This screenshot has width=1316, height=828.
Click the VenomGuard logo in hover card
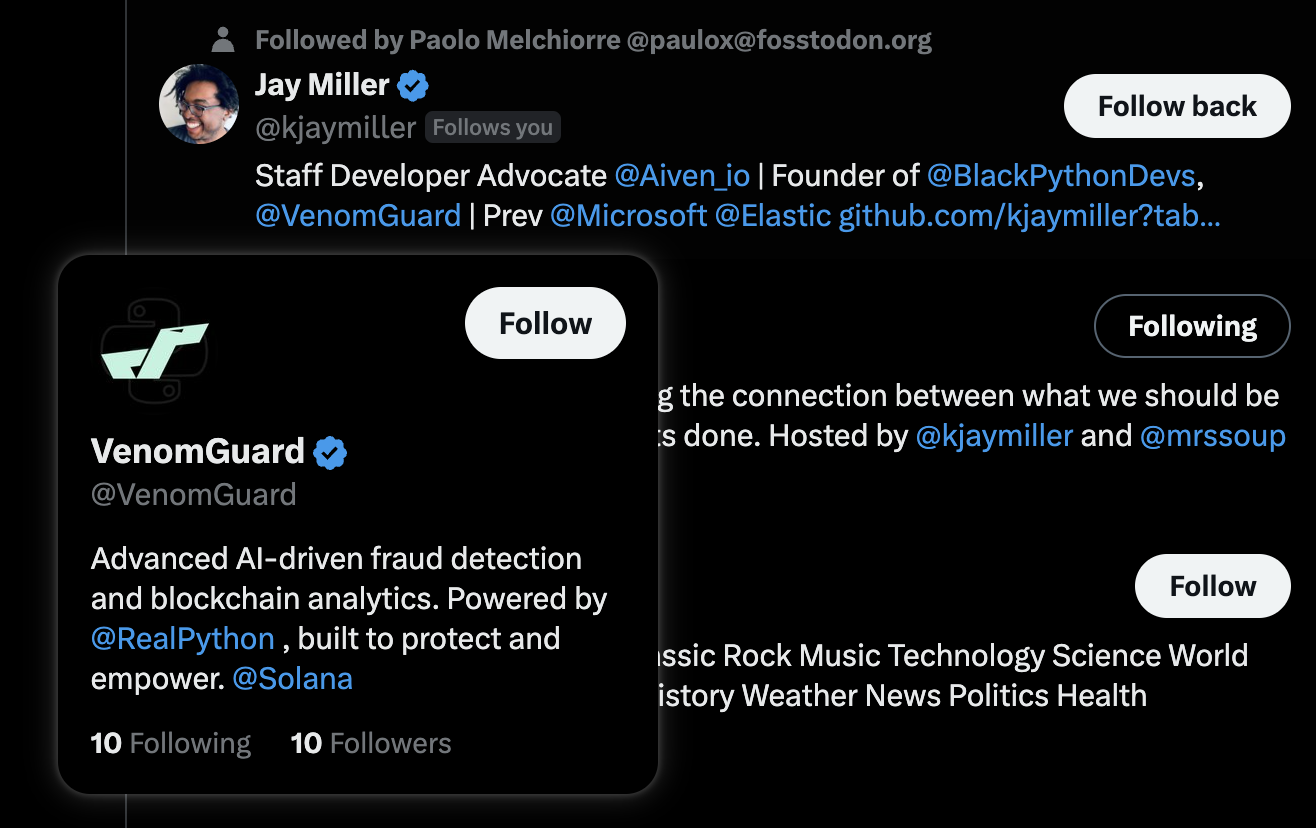tap(153, 350)
